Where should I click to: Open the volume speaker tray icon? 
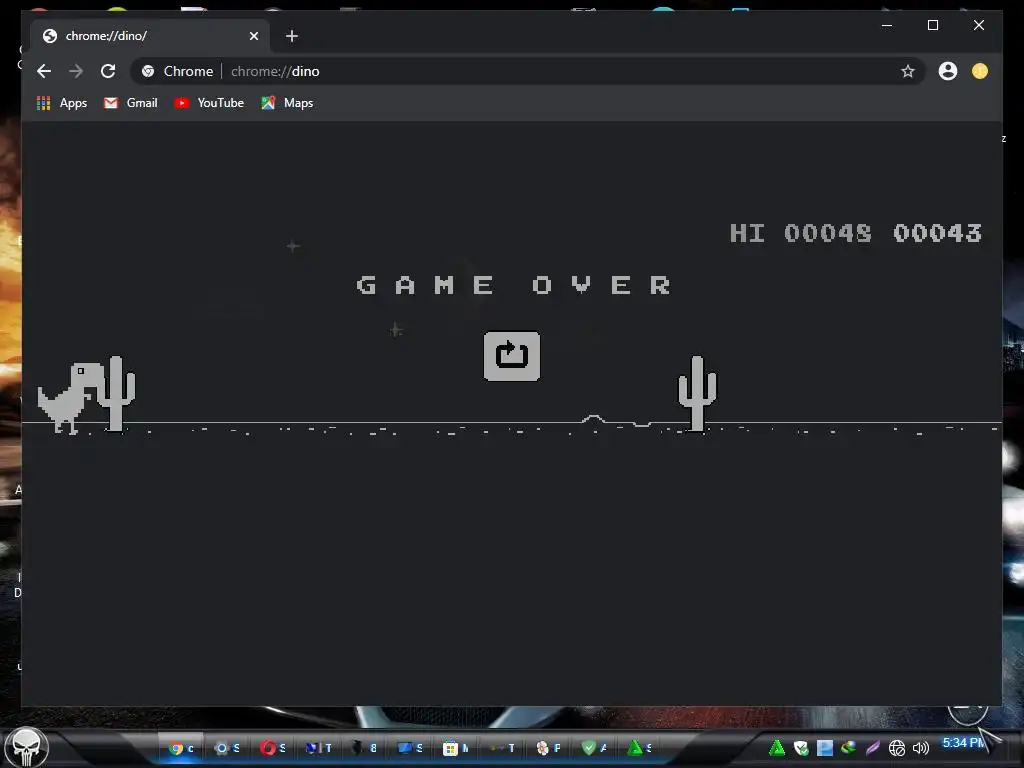[x=921, y=748]
